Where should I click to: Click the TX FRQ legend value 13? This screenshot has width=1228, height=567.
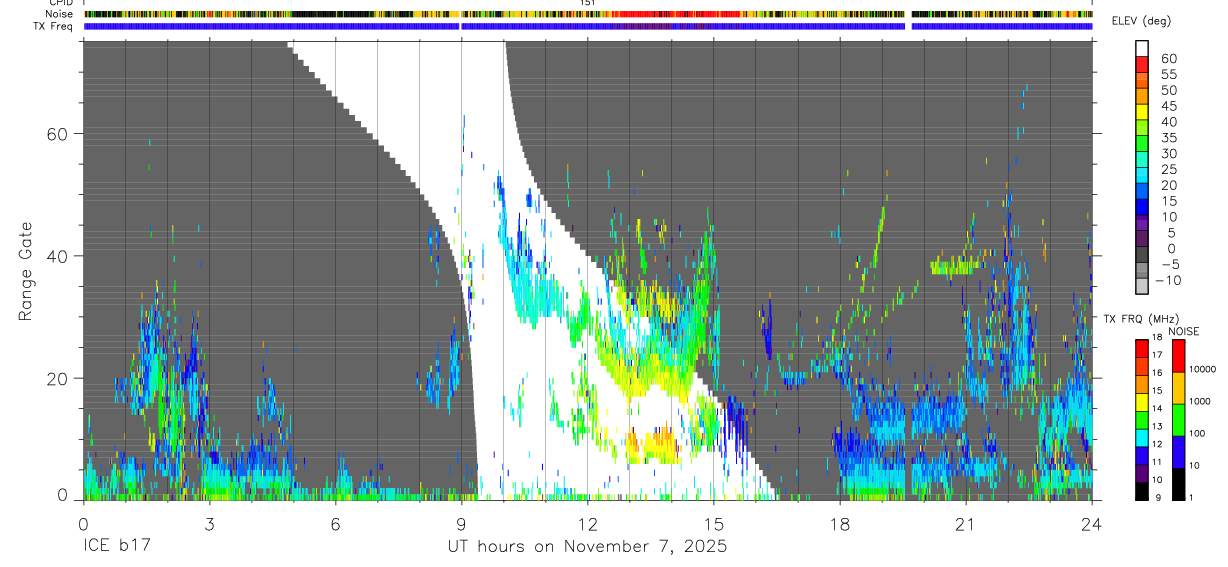point(1158,426)
